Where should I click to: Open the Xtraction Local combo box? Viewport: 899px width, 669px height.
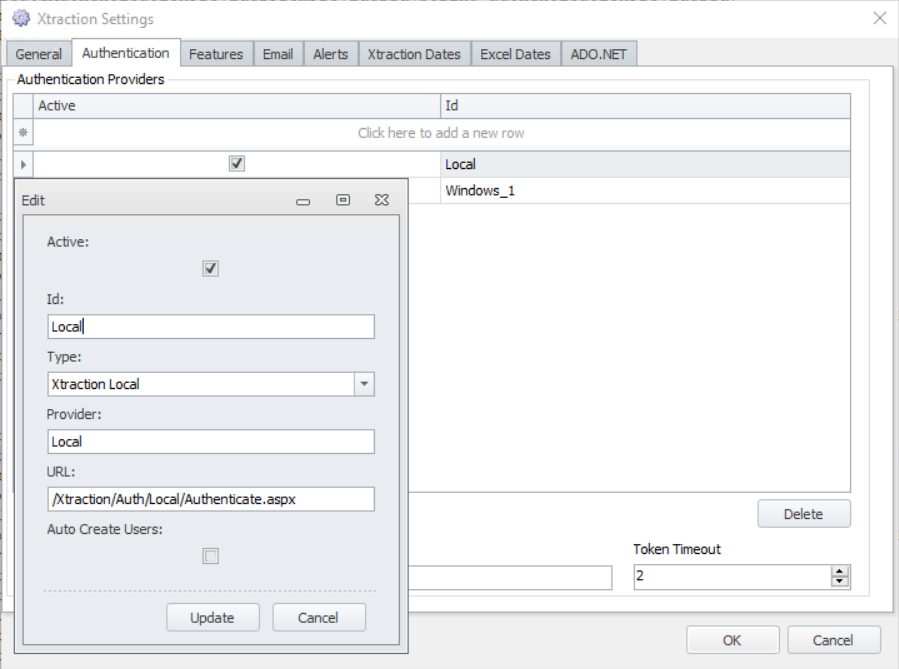200,384
